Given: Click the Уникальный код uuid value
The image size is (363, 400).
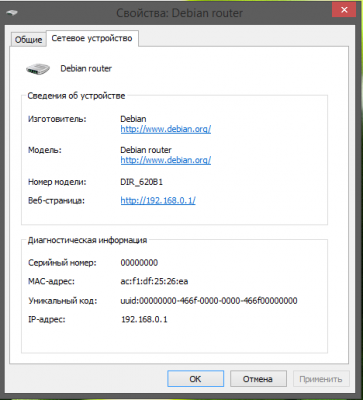Looking at the screenshot, I should coord(209,301).
